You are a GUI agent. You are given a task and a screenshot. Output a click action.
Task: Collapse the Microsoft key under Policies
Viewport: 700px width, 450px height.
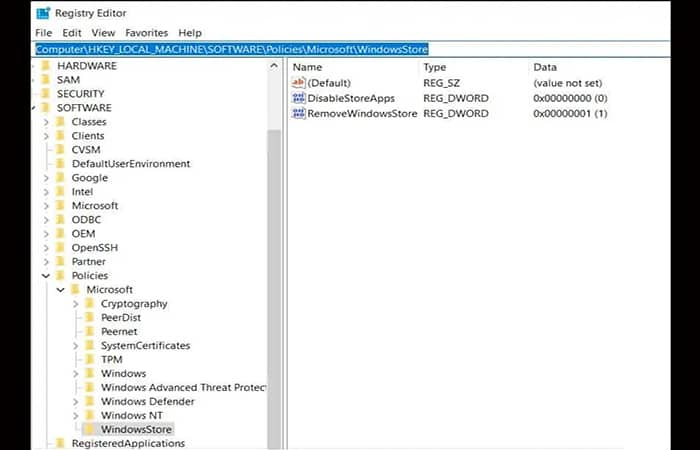coord(61,290)
